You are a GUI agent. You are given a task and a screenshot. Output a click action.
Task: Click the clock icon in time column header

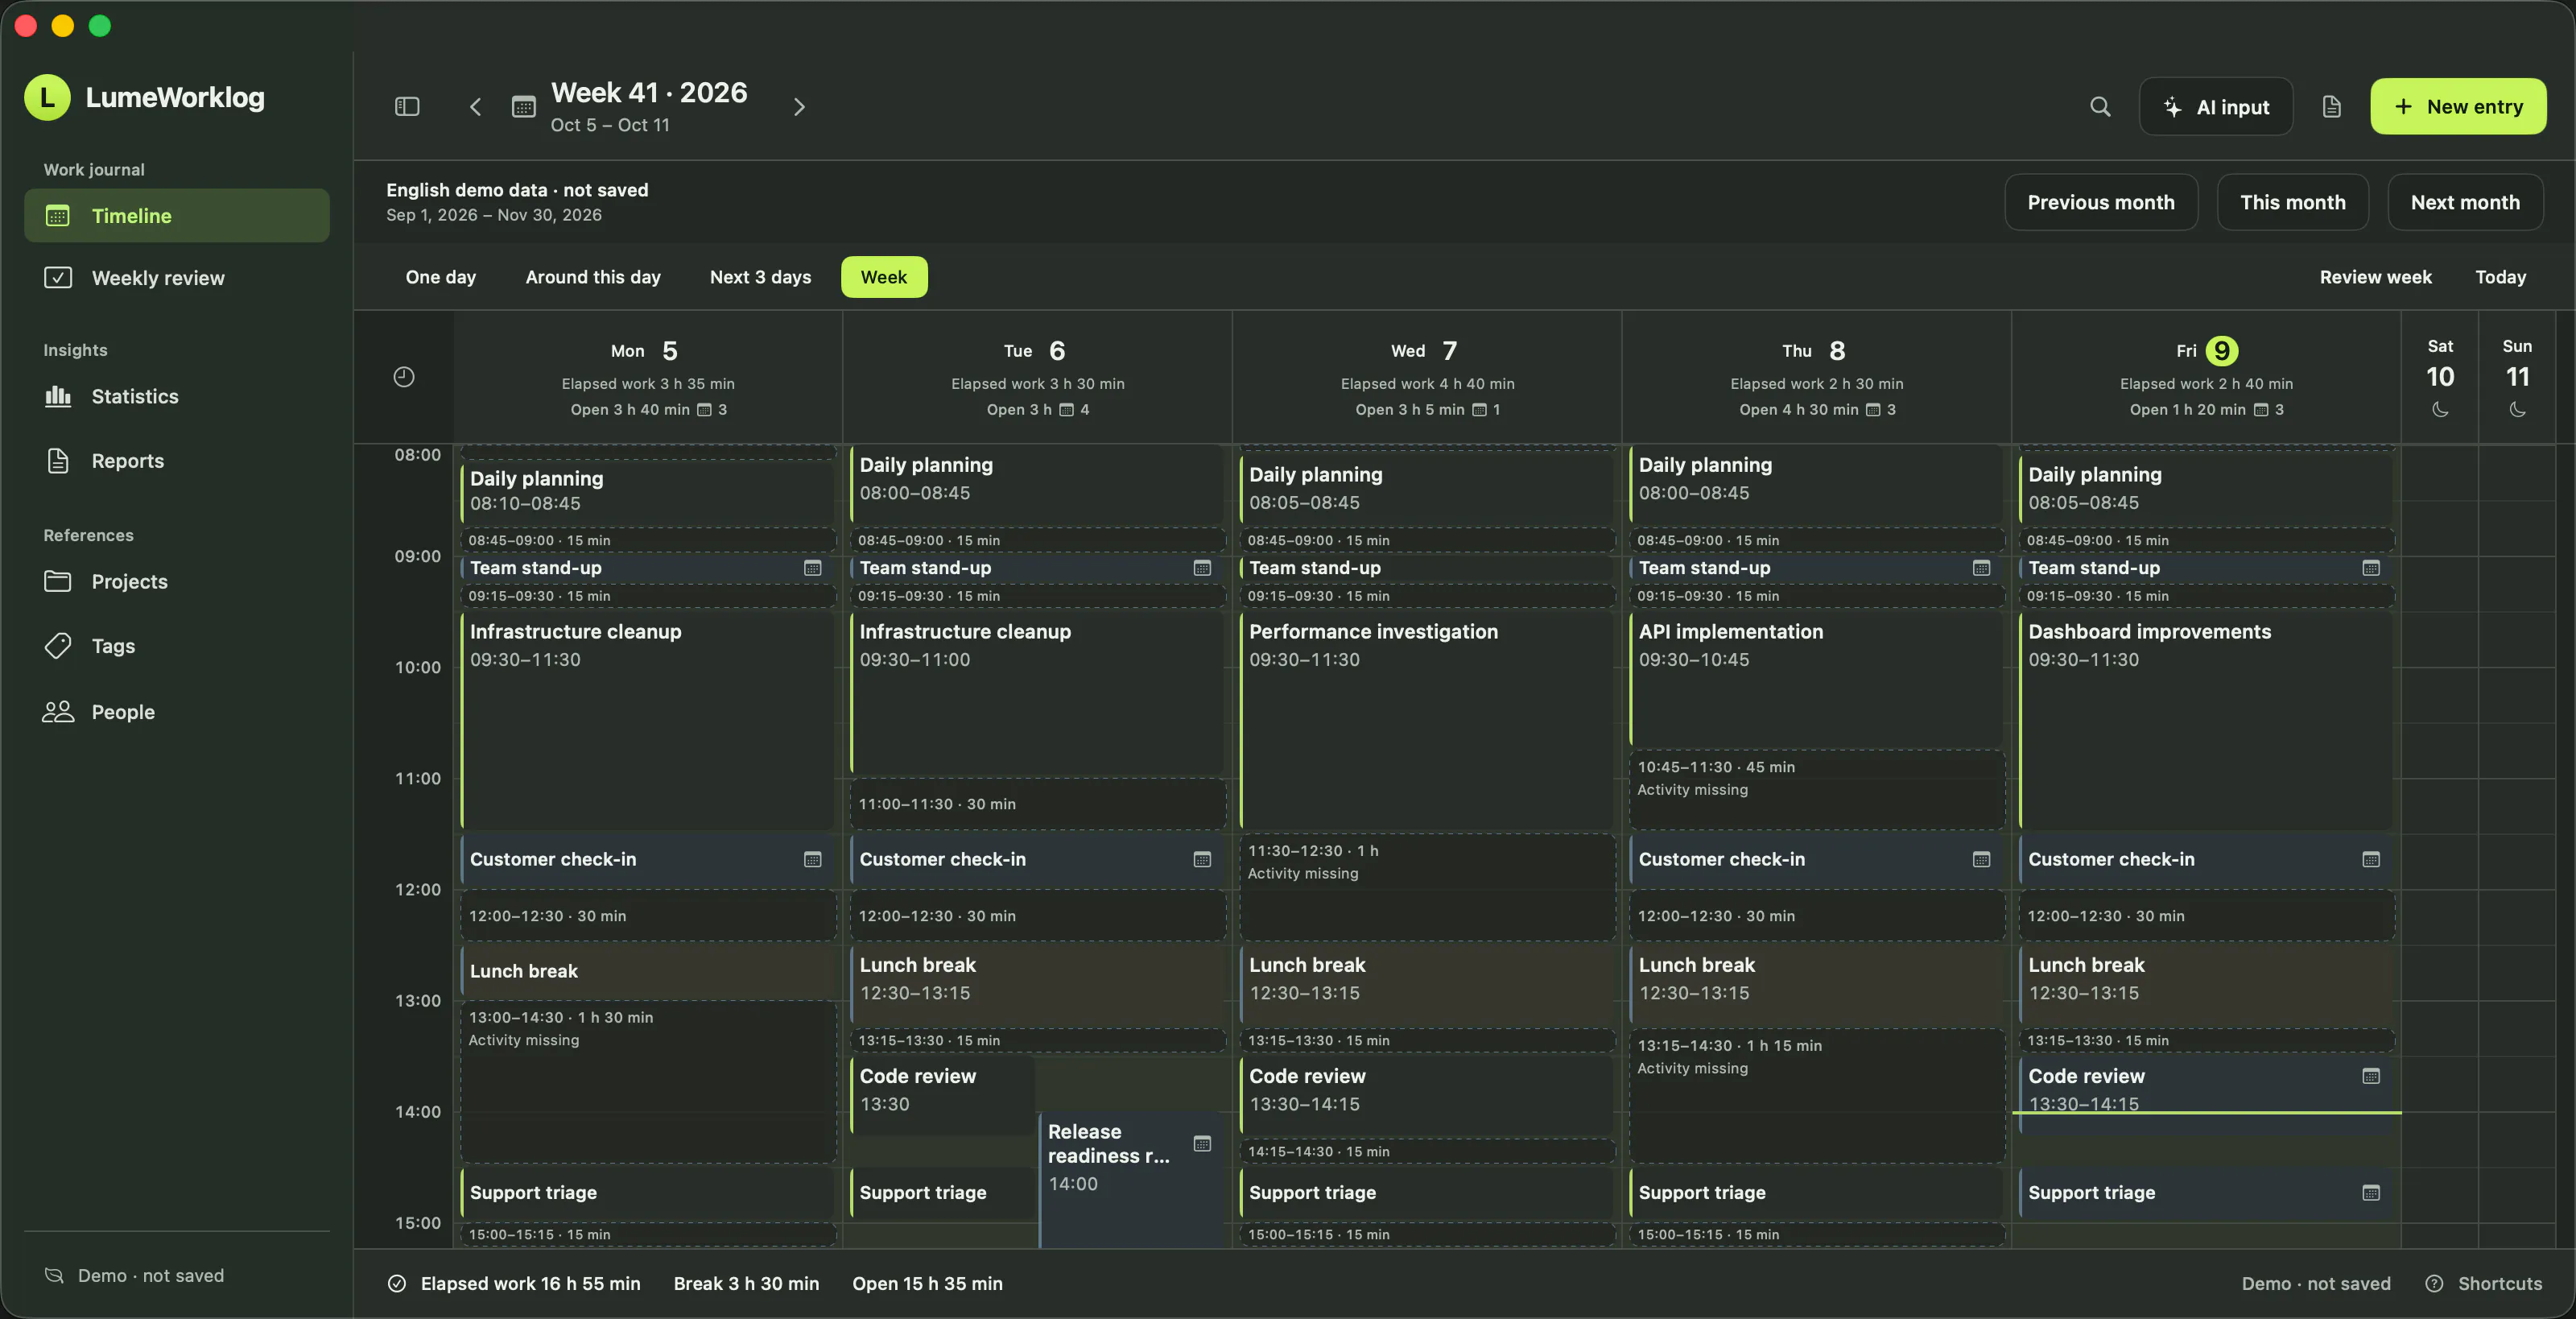click(x=404, y=377)
